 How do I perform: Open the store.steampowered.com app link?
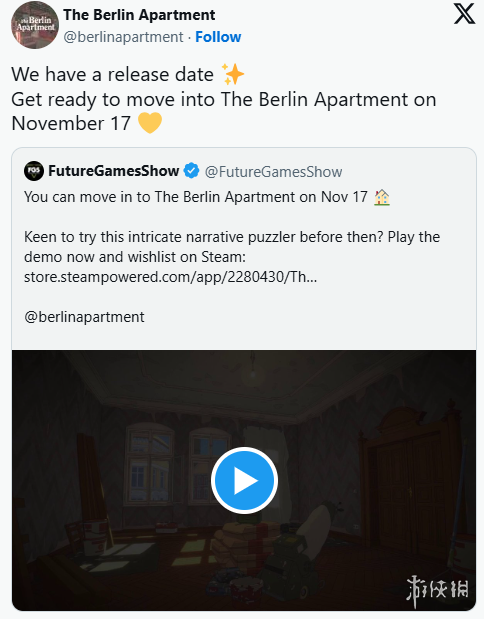pos(170,277)
